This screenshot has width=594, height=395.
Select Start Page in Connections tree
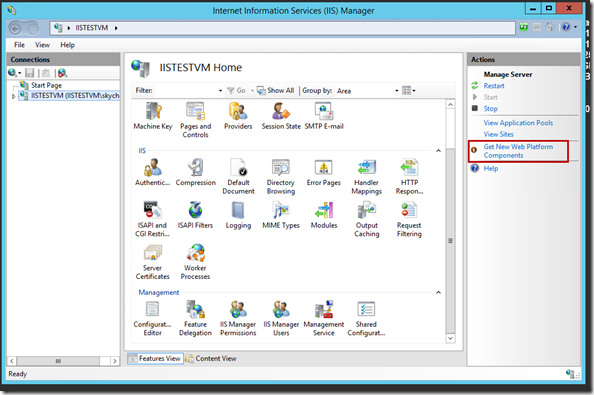(46, 85)
